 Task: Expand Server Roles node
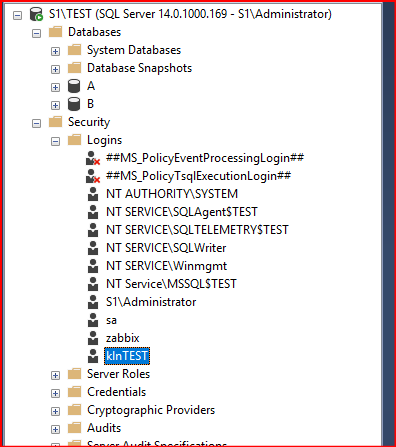tap(55, 375)
